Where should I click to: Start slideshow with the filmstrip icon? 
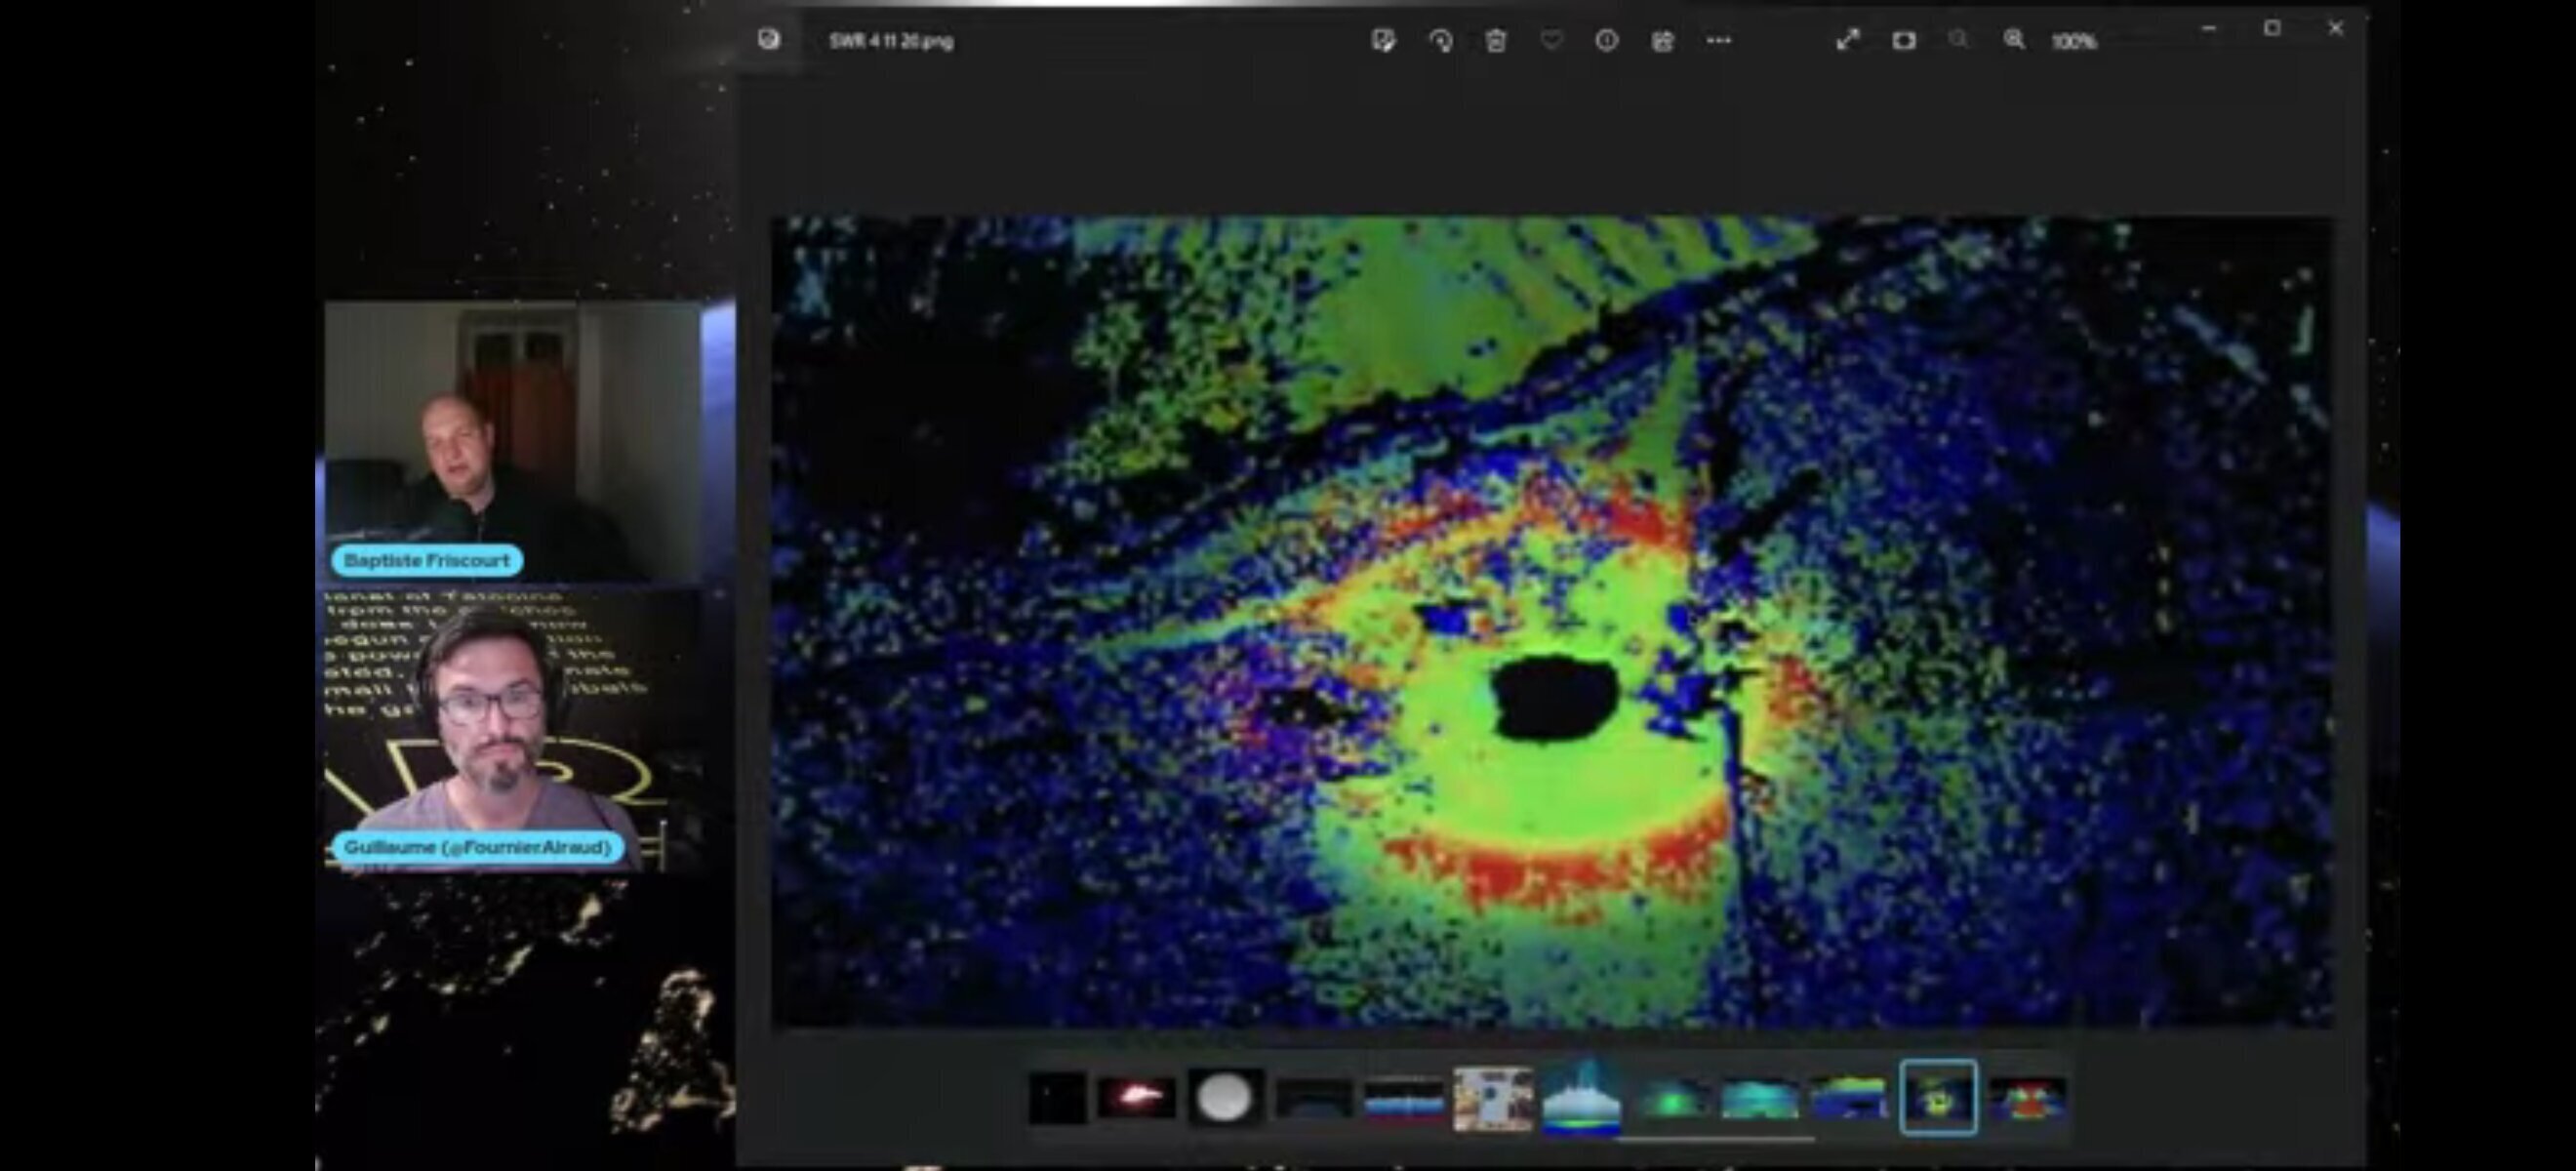(1903, 41)
